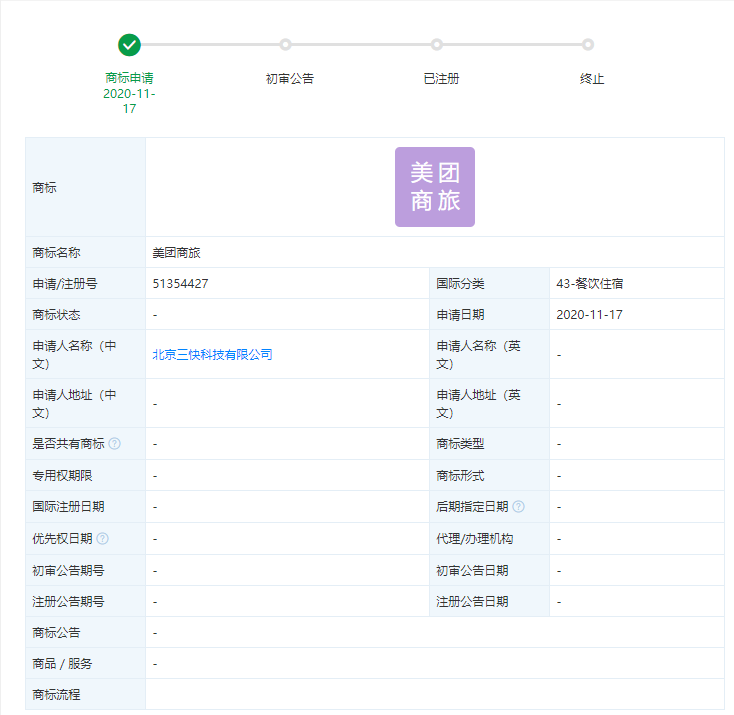Click the 商品 / 服务 row header
This screenshot has width=734, height=715.
pos(62,664)
